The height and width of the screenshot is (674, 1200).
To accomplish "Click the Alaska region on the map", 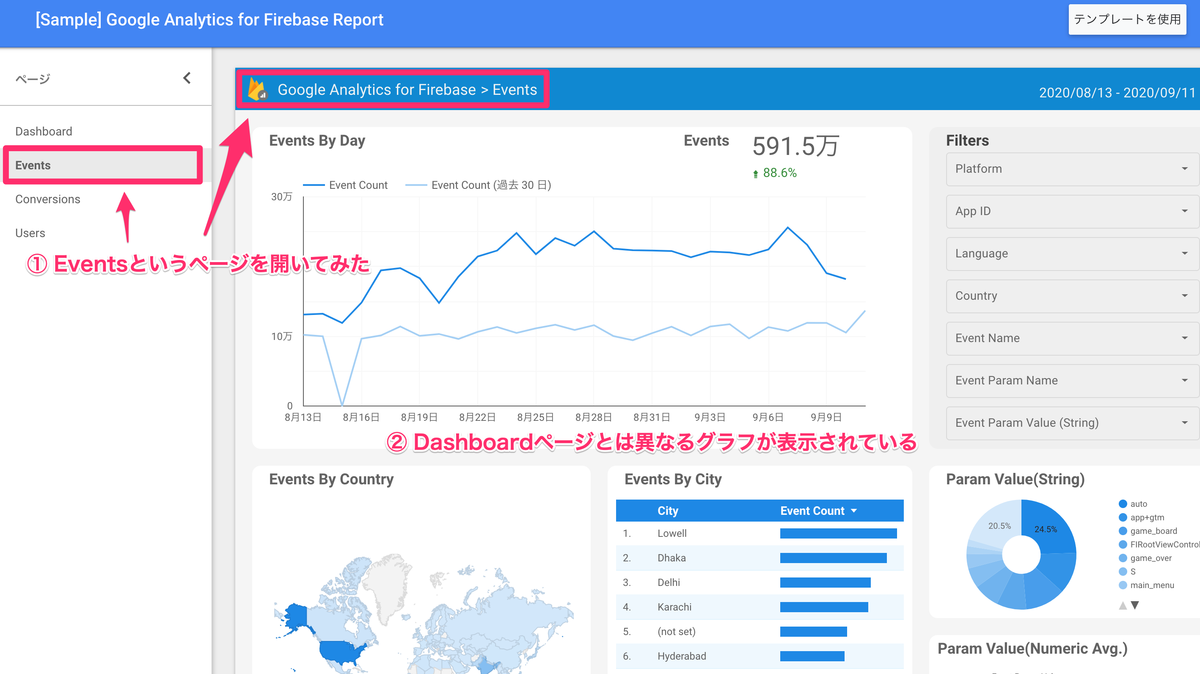I will pyautogui.click(x=296, y=617).
